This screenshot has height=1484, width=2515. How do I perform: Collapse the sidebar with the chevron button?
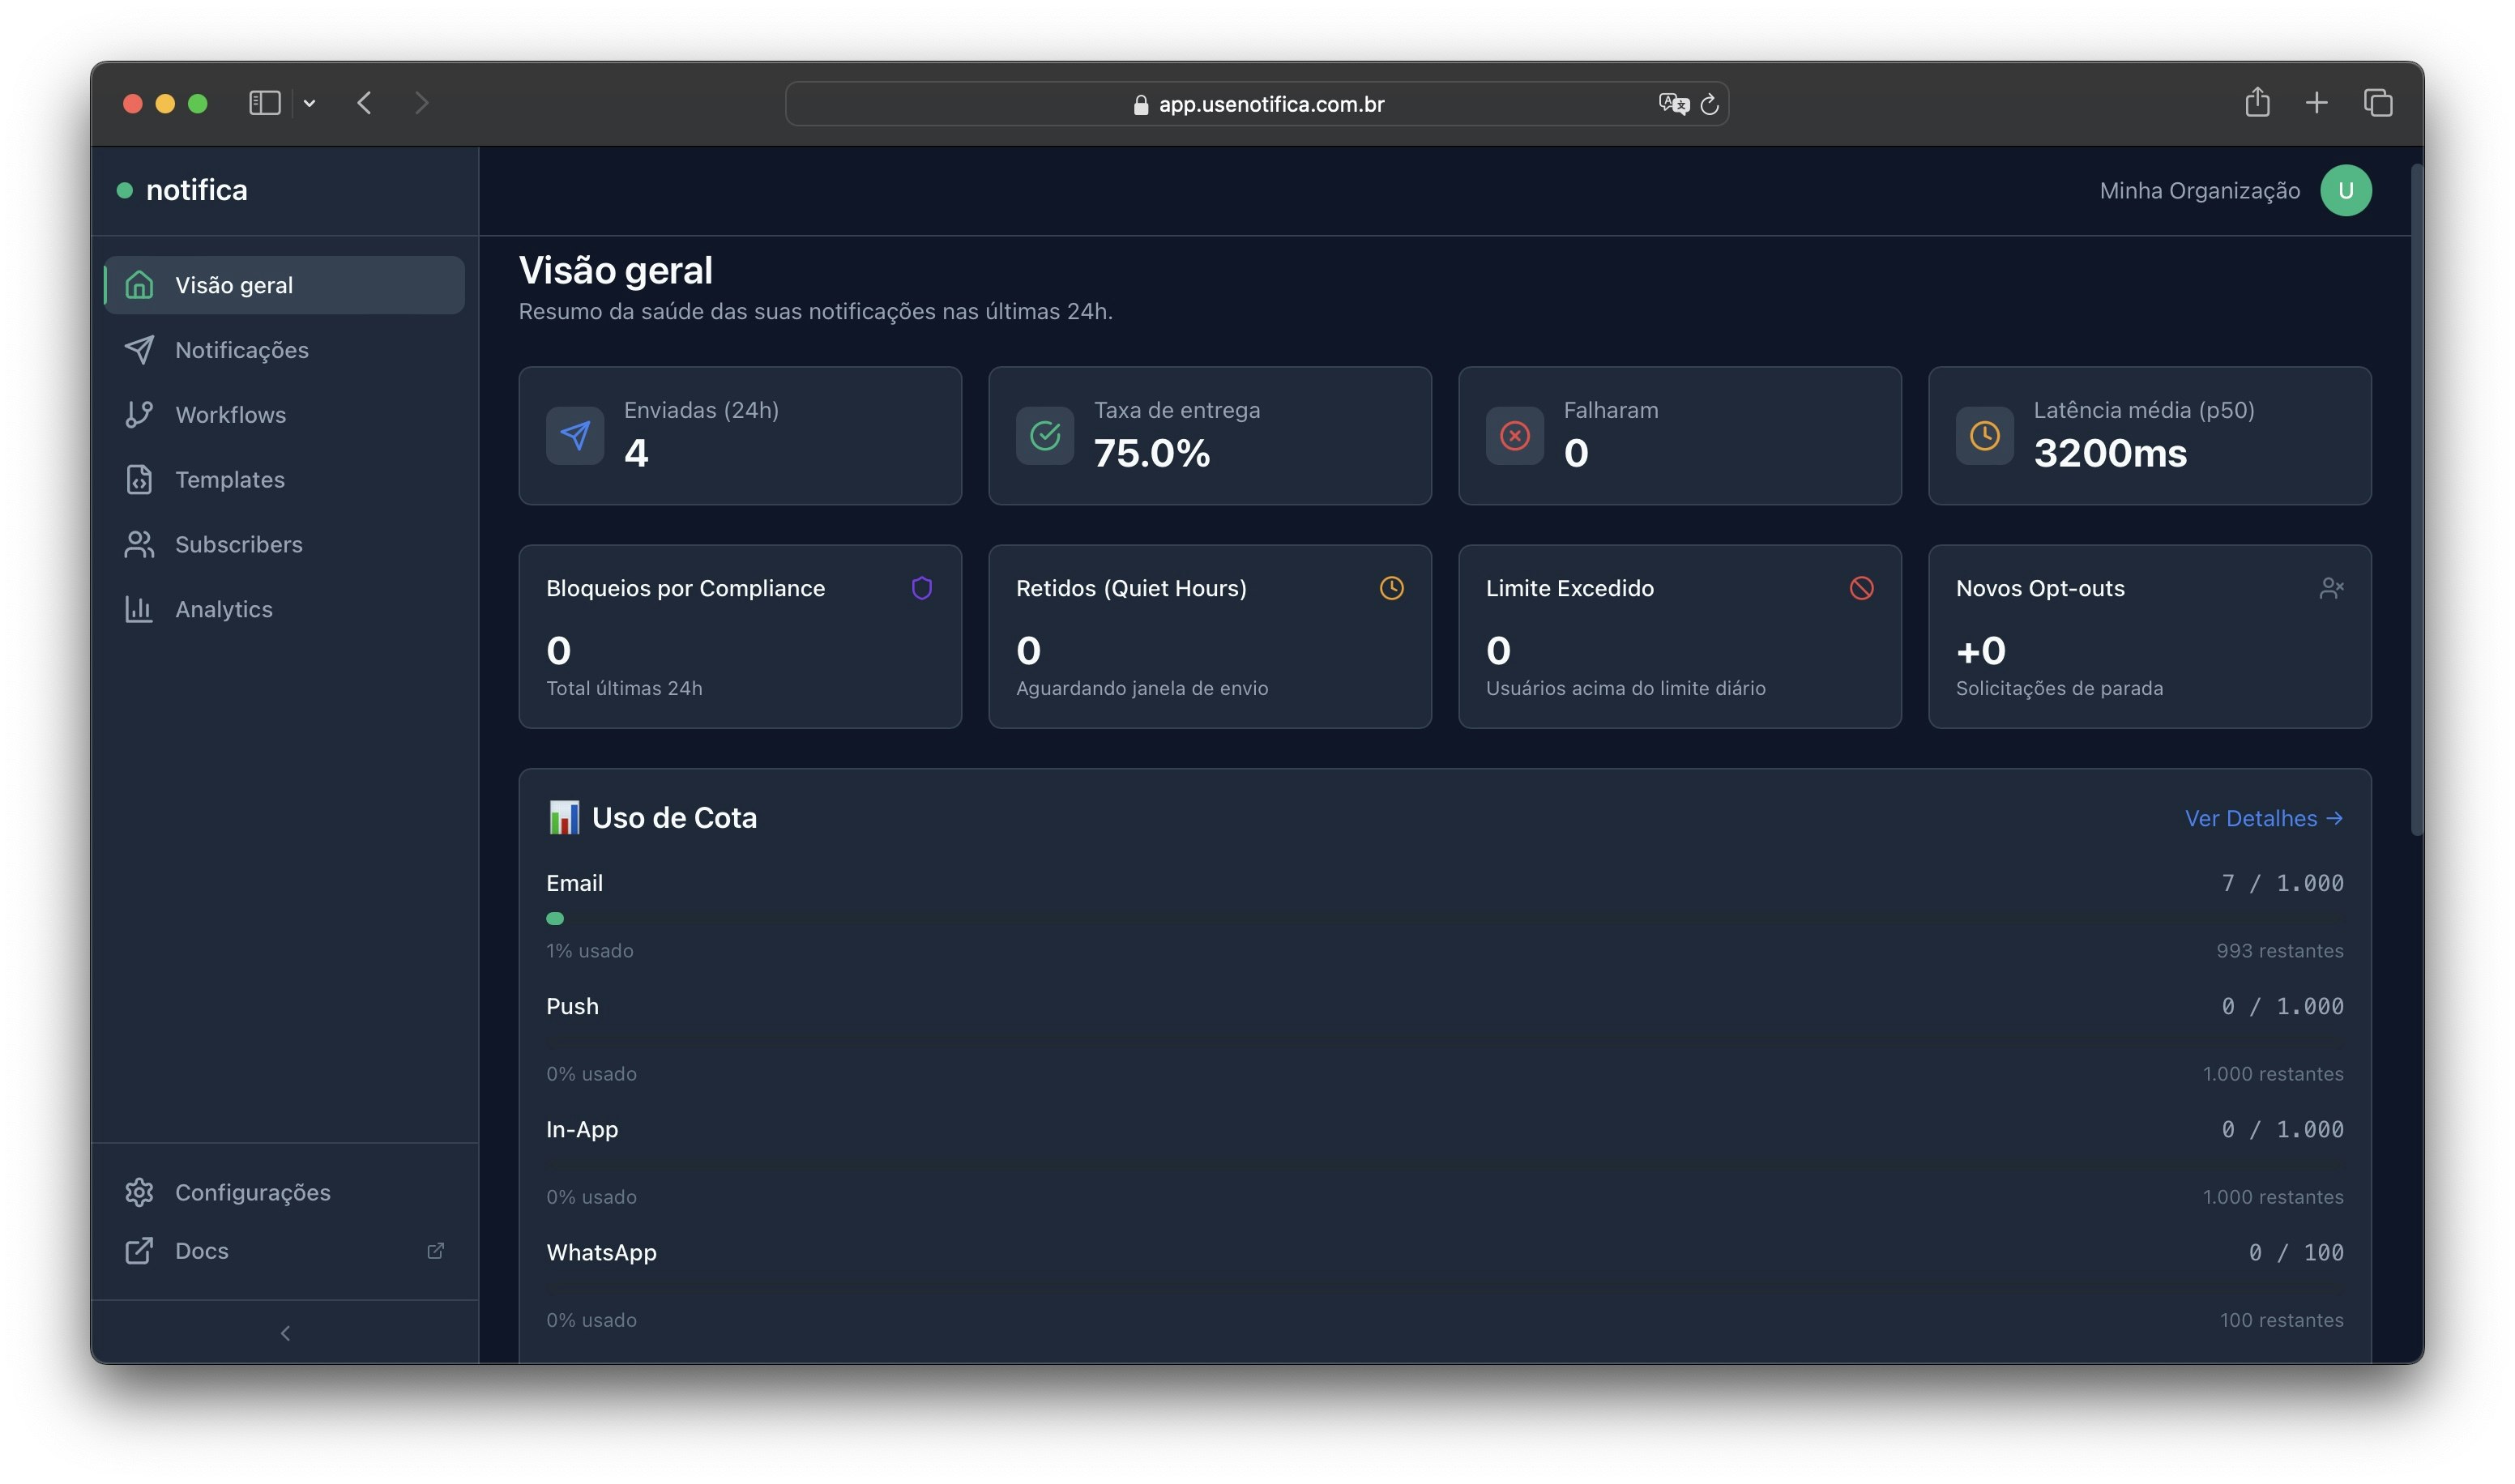coord(285,1332)
